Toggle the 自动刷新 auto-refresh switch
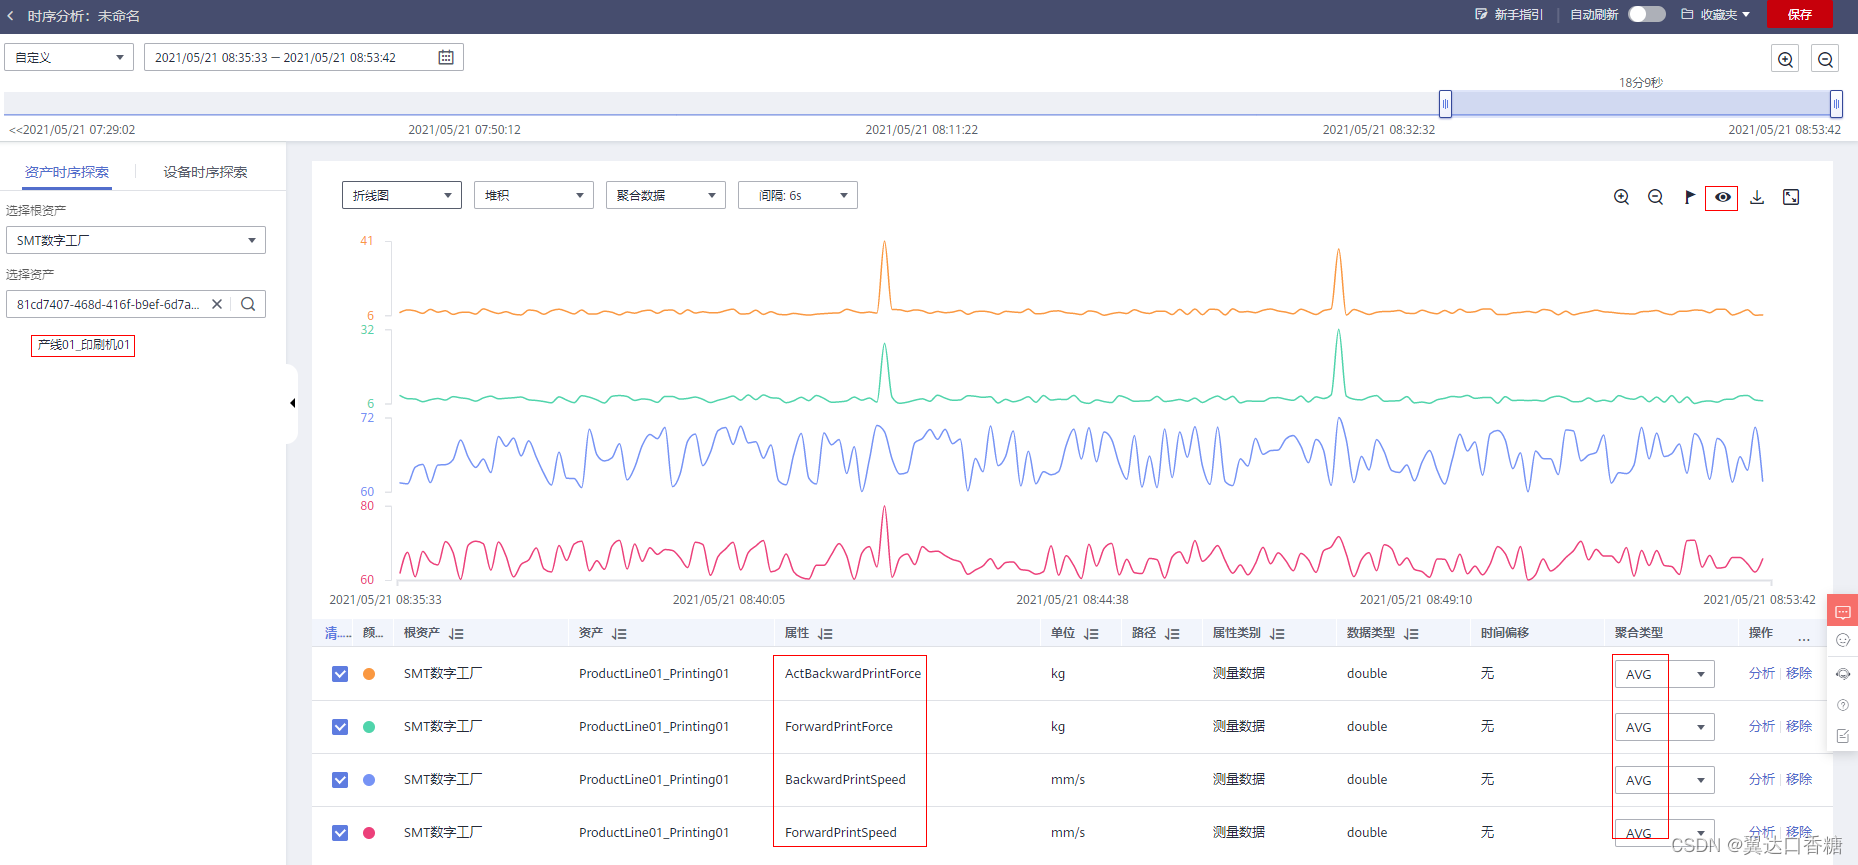The image size is (1858, 865). [x=1646, y=14]
